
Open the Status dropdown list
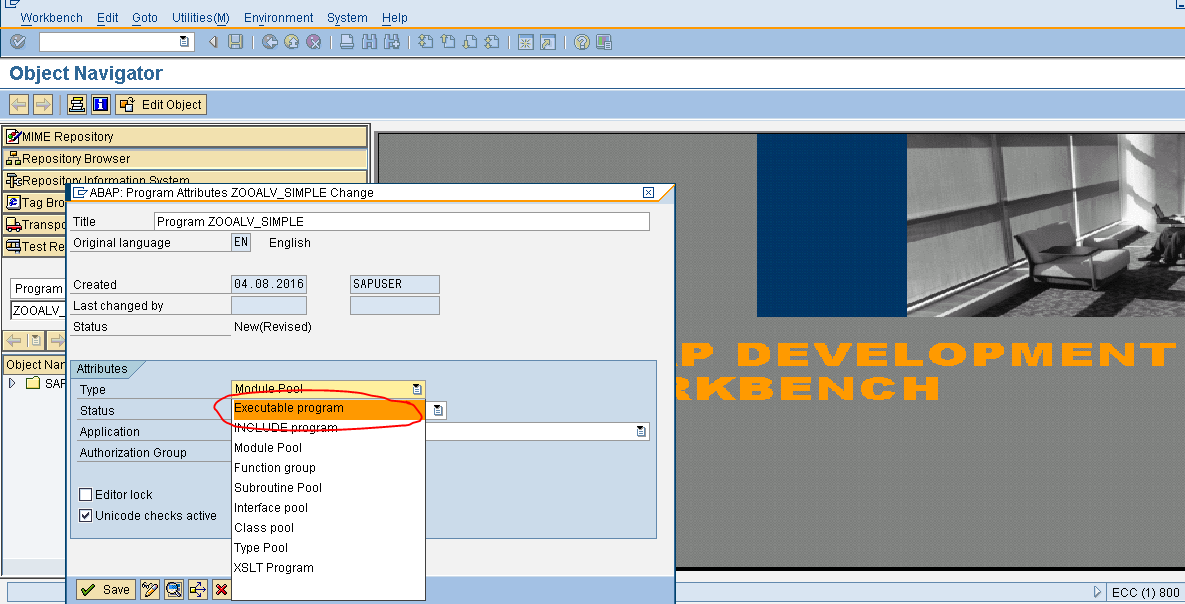(x=436, y=409)
